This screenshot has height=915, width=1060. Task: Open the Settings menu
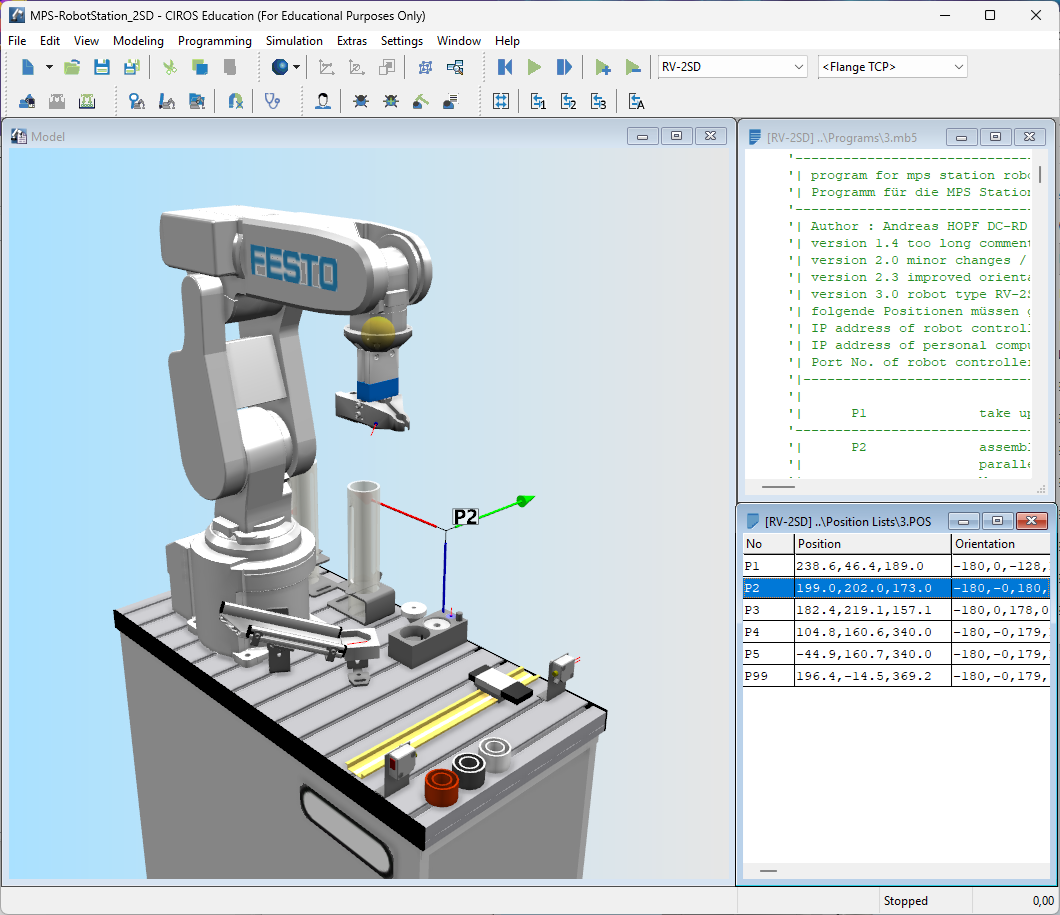pos(402,41)
